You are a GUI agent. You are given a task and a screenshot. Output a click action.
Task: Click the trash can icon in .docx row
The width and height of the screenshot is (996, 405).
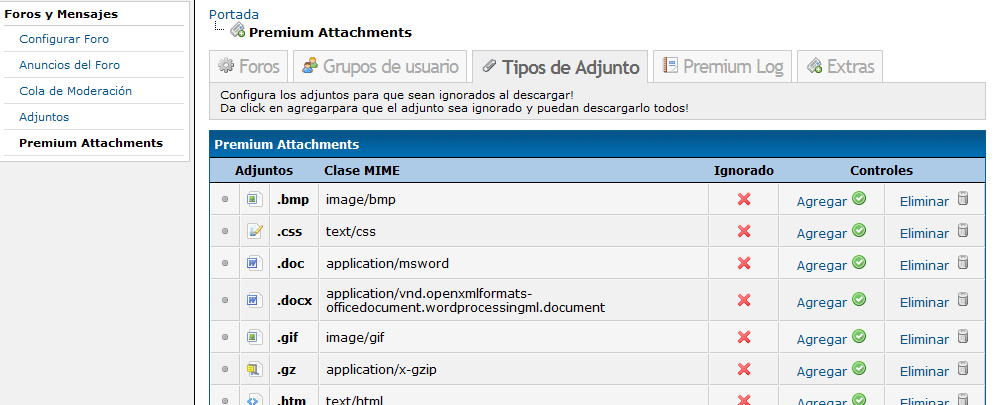click(963, 300)
